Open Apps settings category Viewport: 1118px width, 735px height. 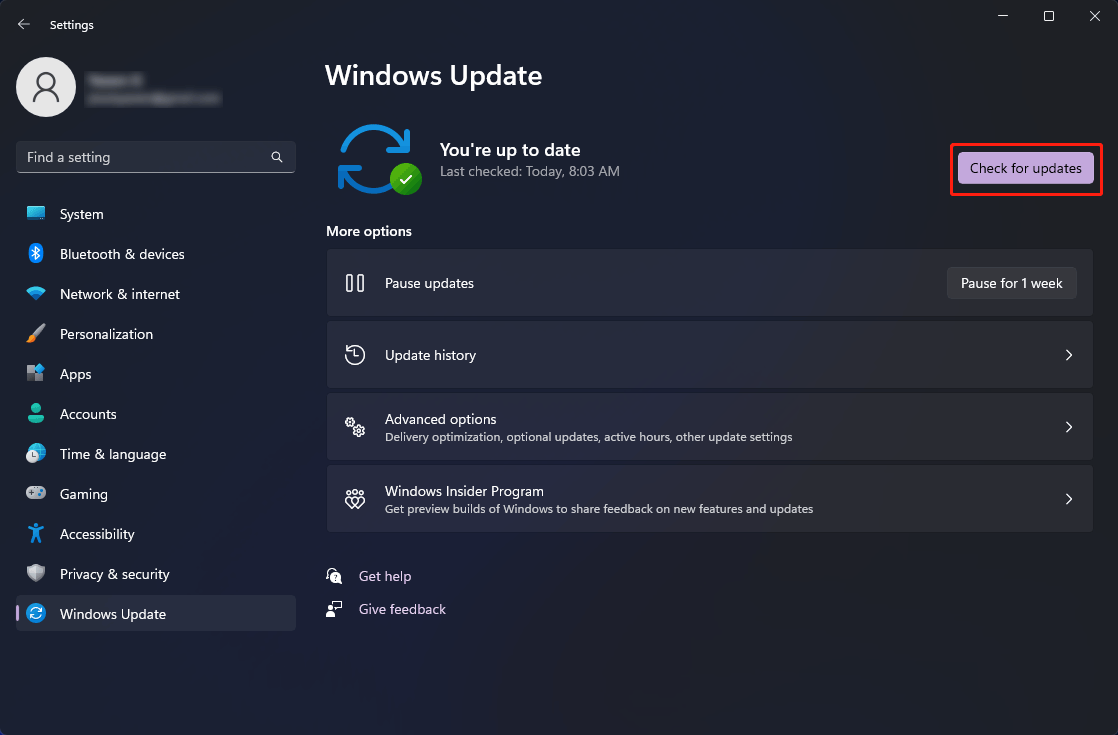point(155,374)
